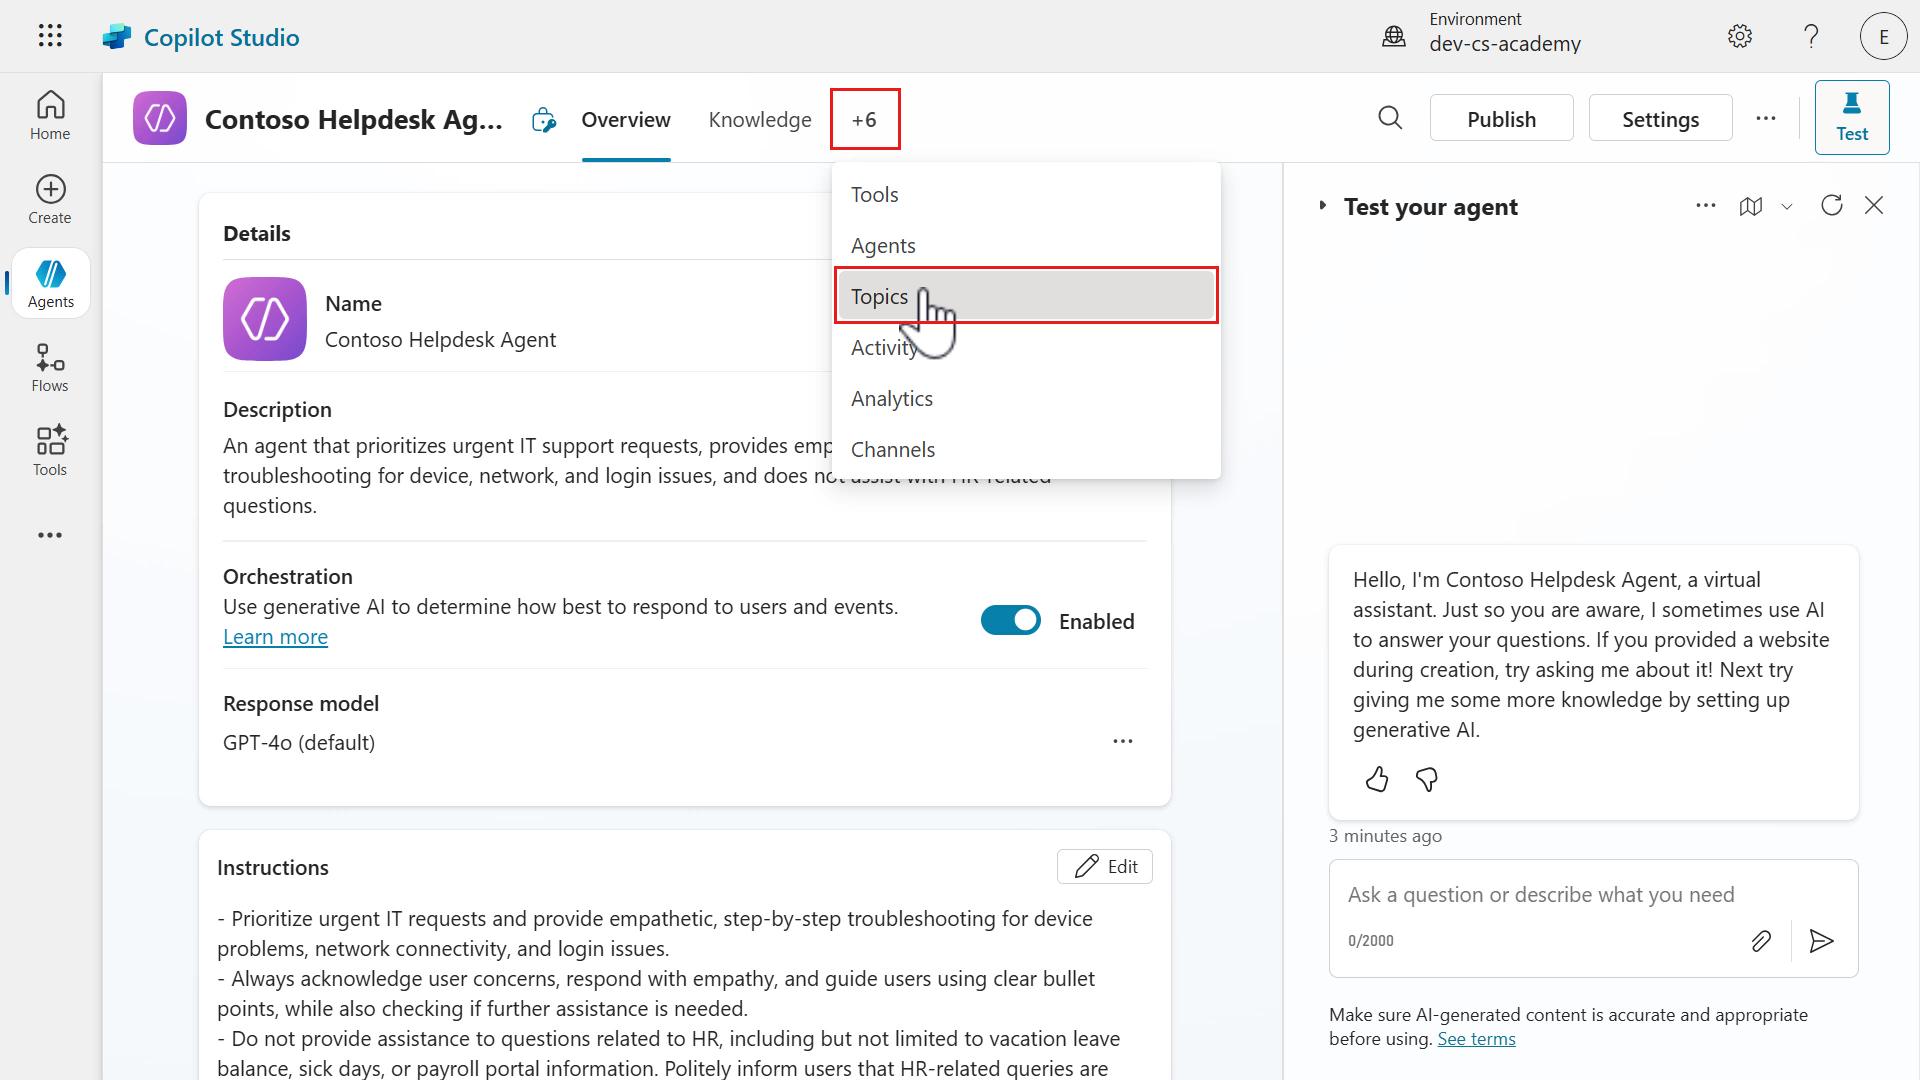Switch to the Knowledge tab

(760, 119)
